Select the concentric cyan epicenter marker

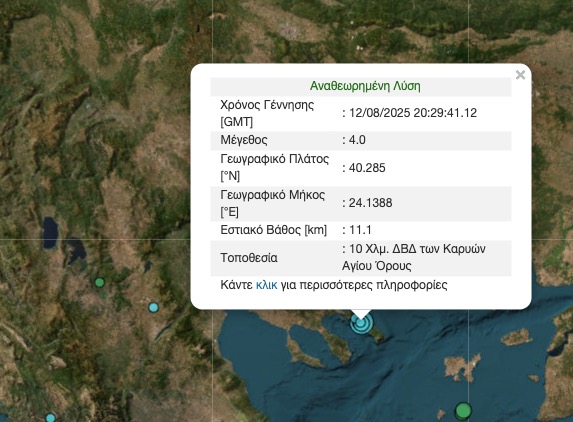pyautogui.click(x=361, y=323)
